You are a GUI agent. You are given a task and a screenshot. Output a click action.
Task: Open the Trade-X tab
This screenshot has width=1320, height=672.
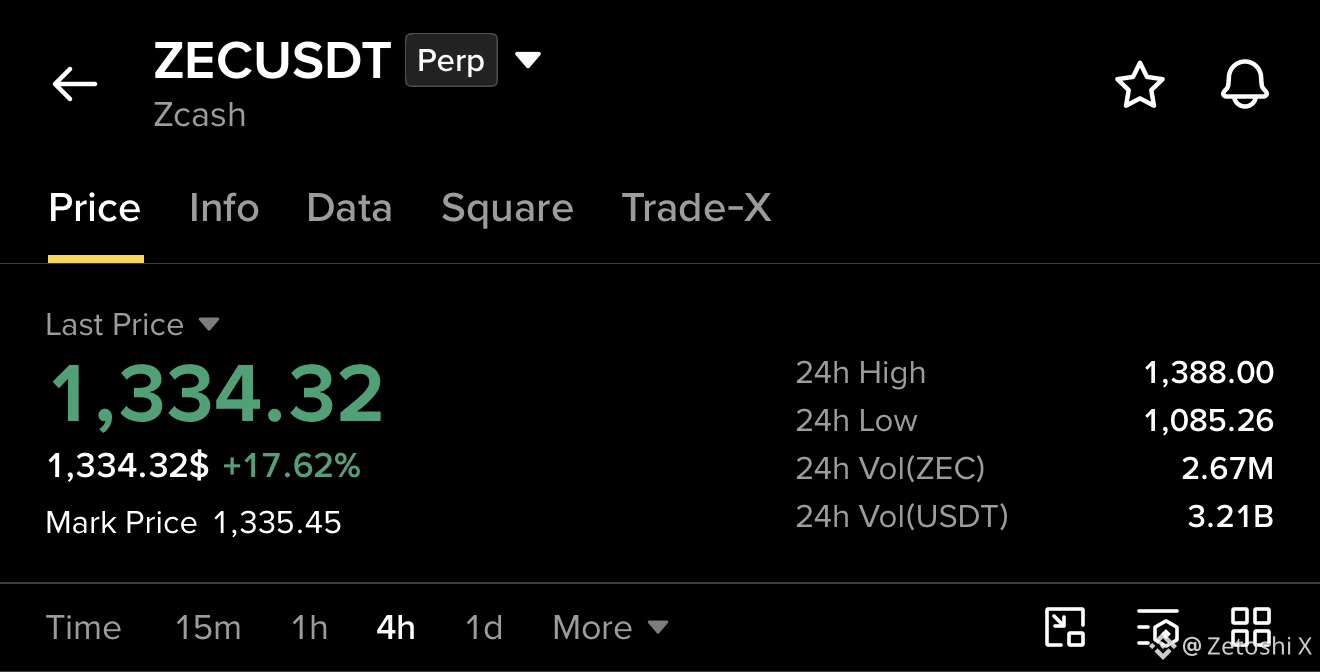696,208
